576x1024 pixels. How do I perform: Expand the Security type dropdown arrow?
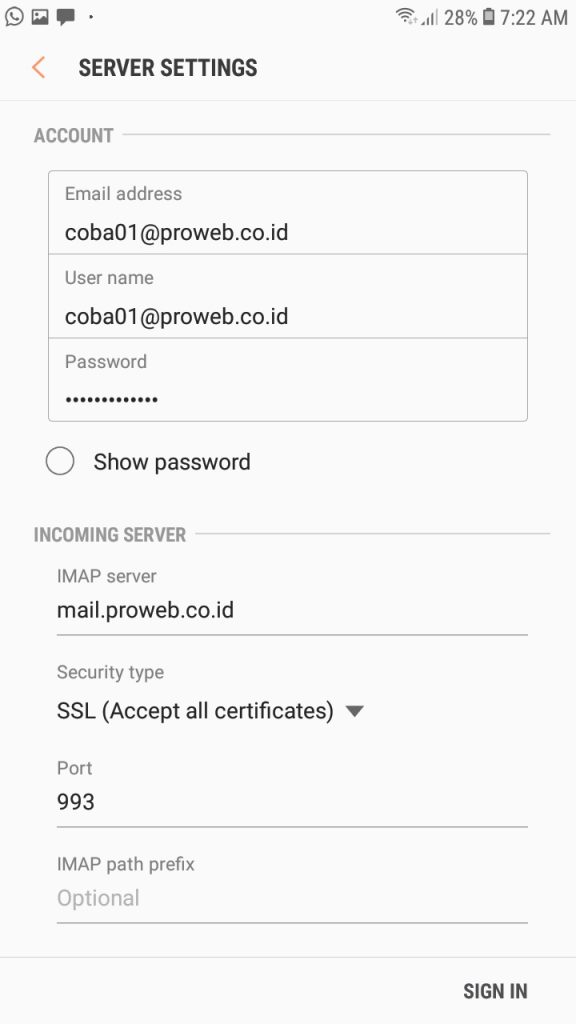[x=355, y=711]
